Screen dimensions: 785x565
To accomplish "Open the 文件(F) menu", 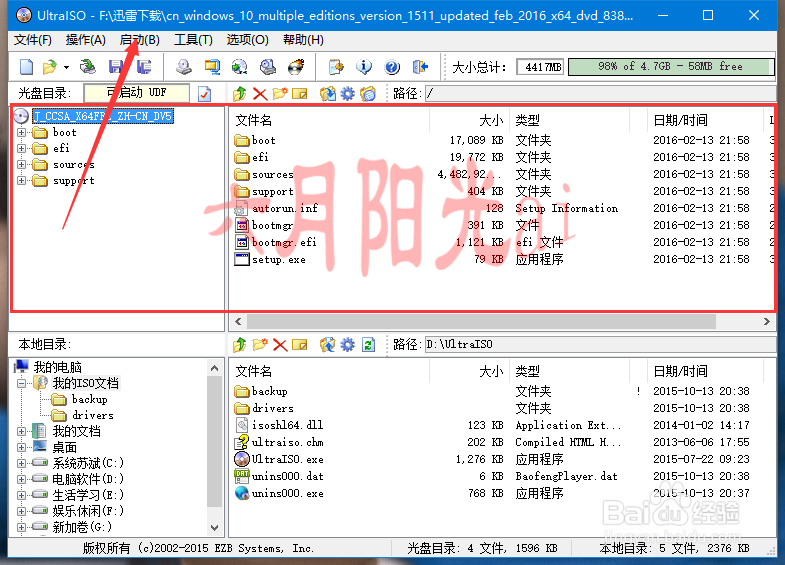I will tap(33, 40).
